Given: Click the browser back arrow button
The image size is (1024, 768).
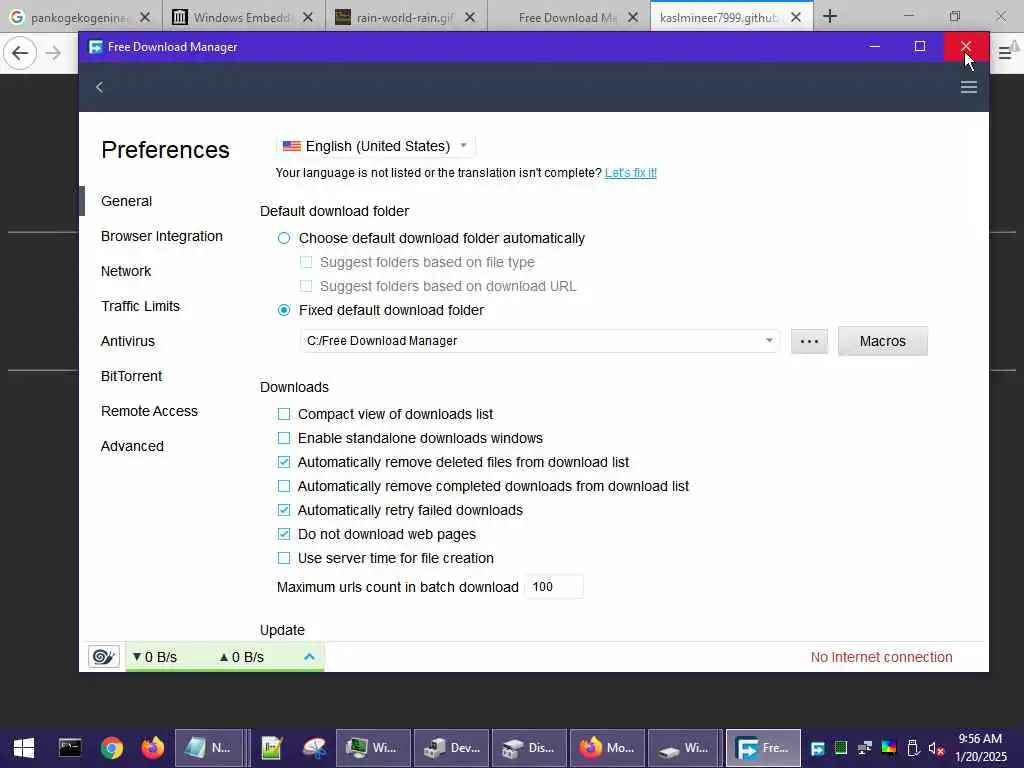Looking at the screenshot, I should point(20,53).
